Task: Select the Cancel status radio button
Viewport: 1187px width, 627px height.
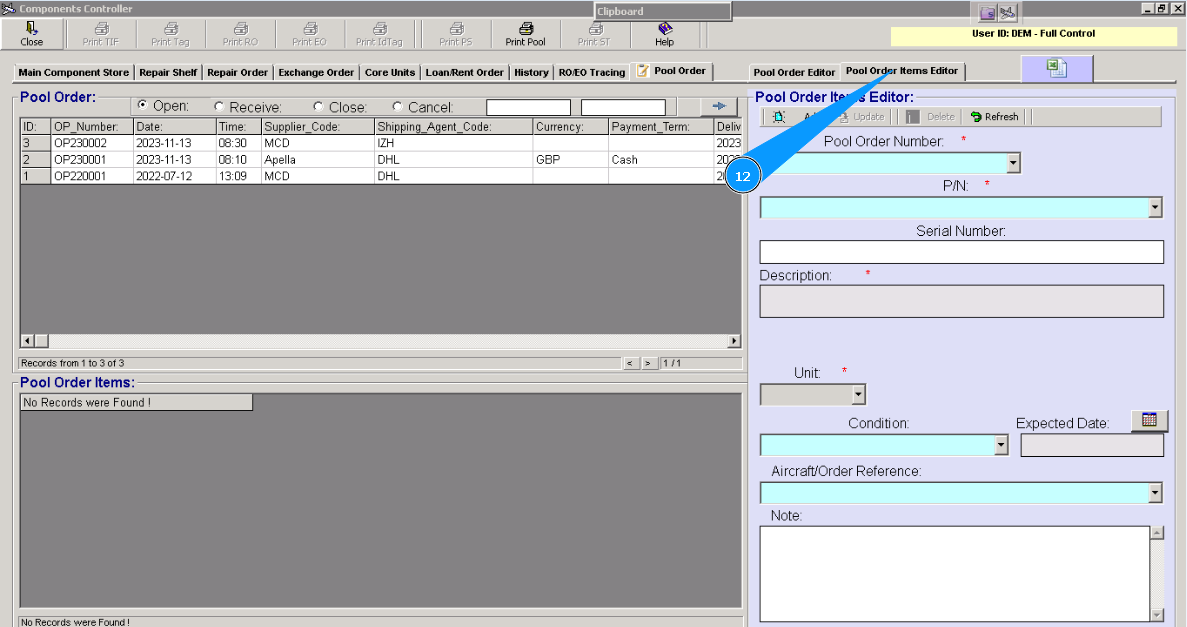Action: pos(397,106)
